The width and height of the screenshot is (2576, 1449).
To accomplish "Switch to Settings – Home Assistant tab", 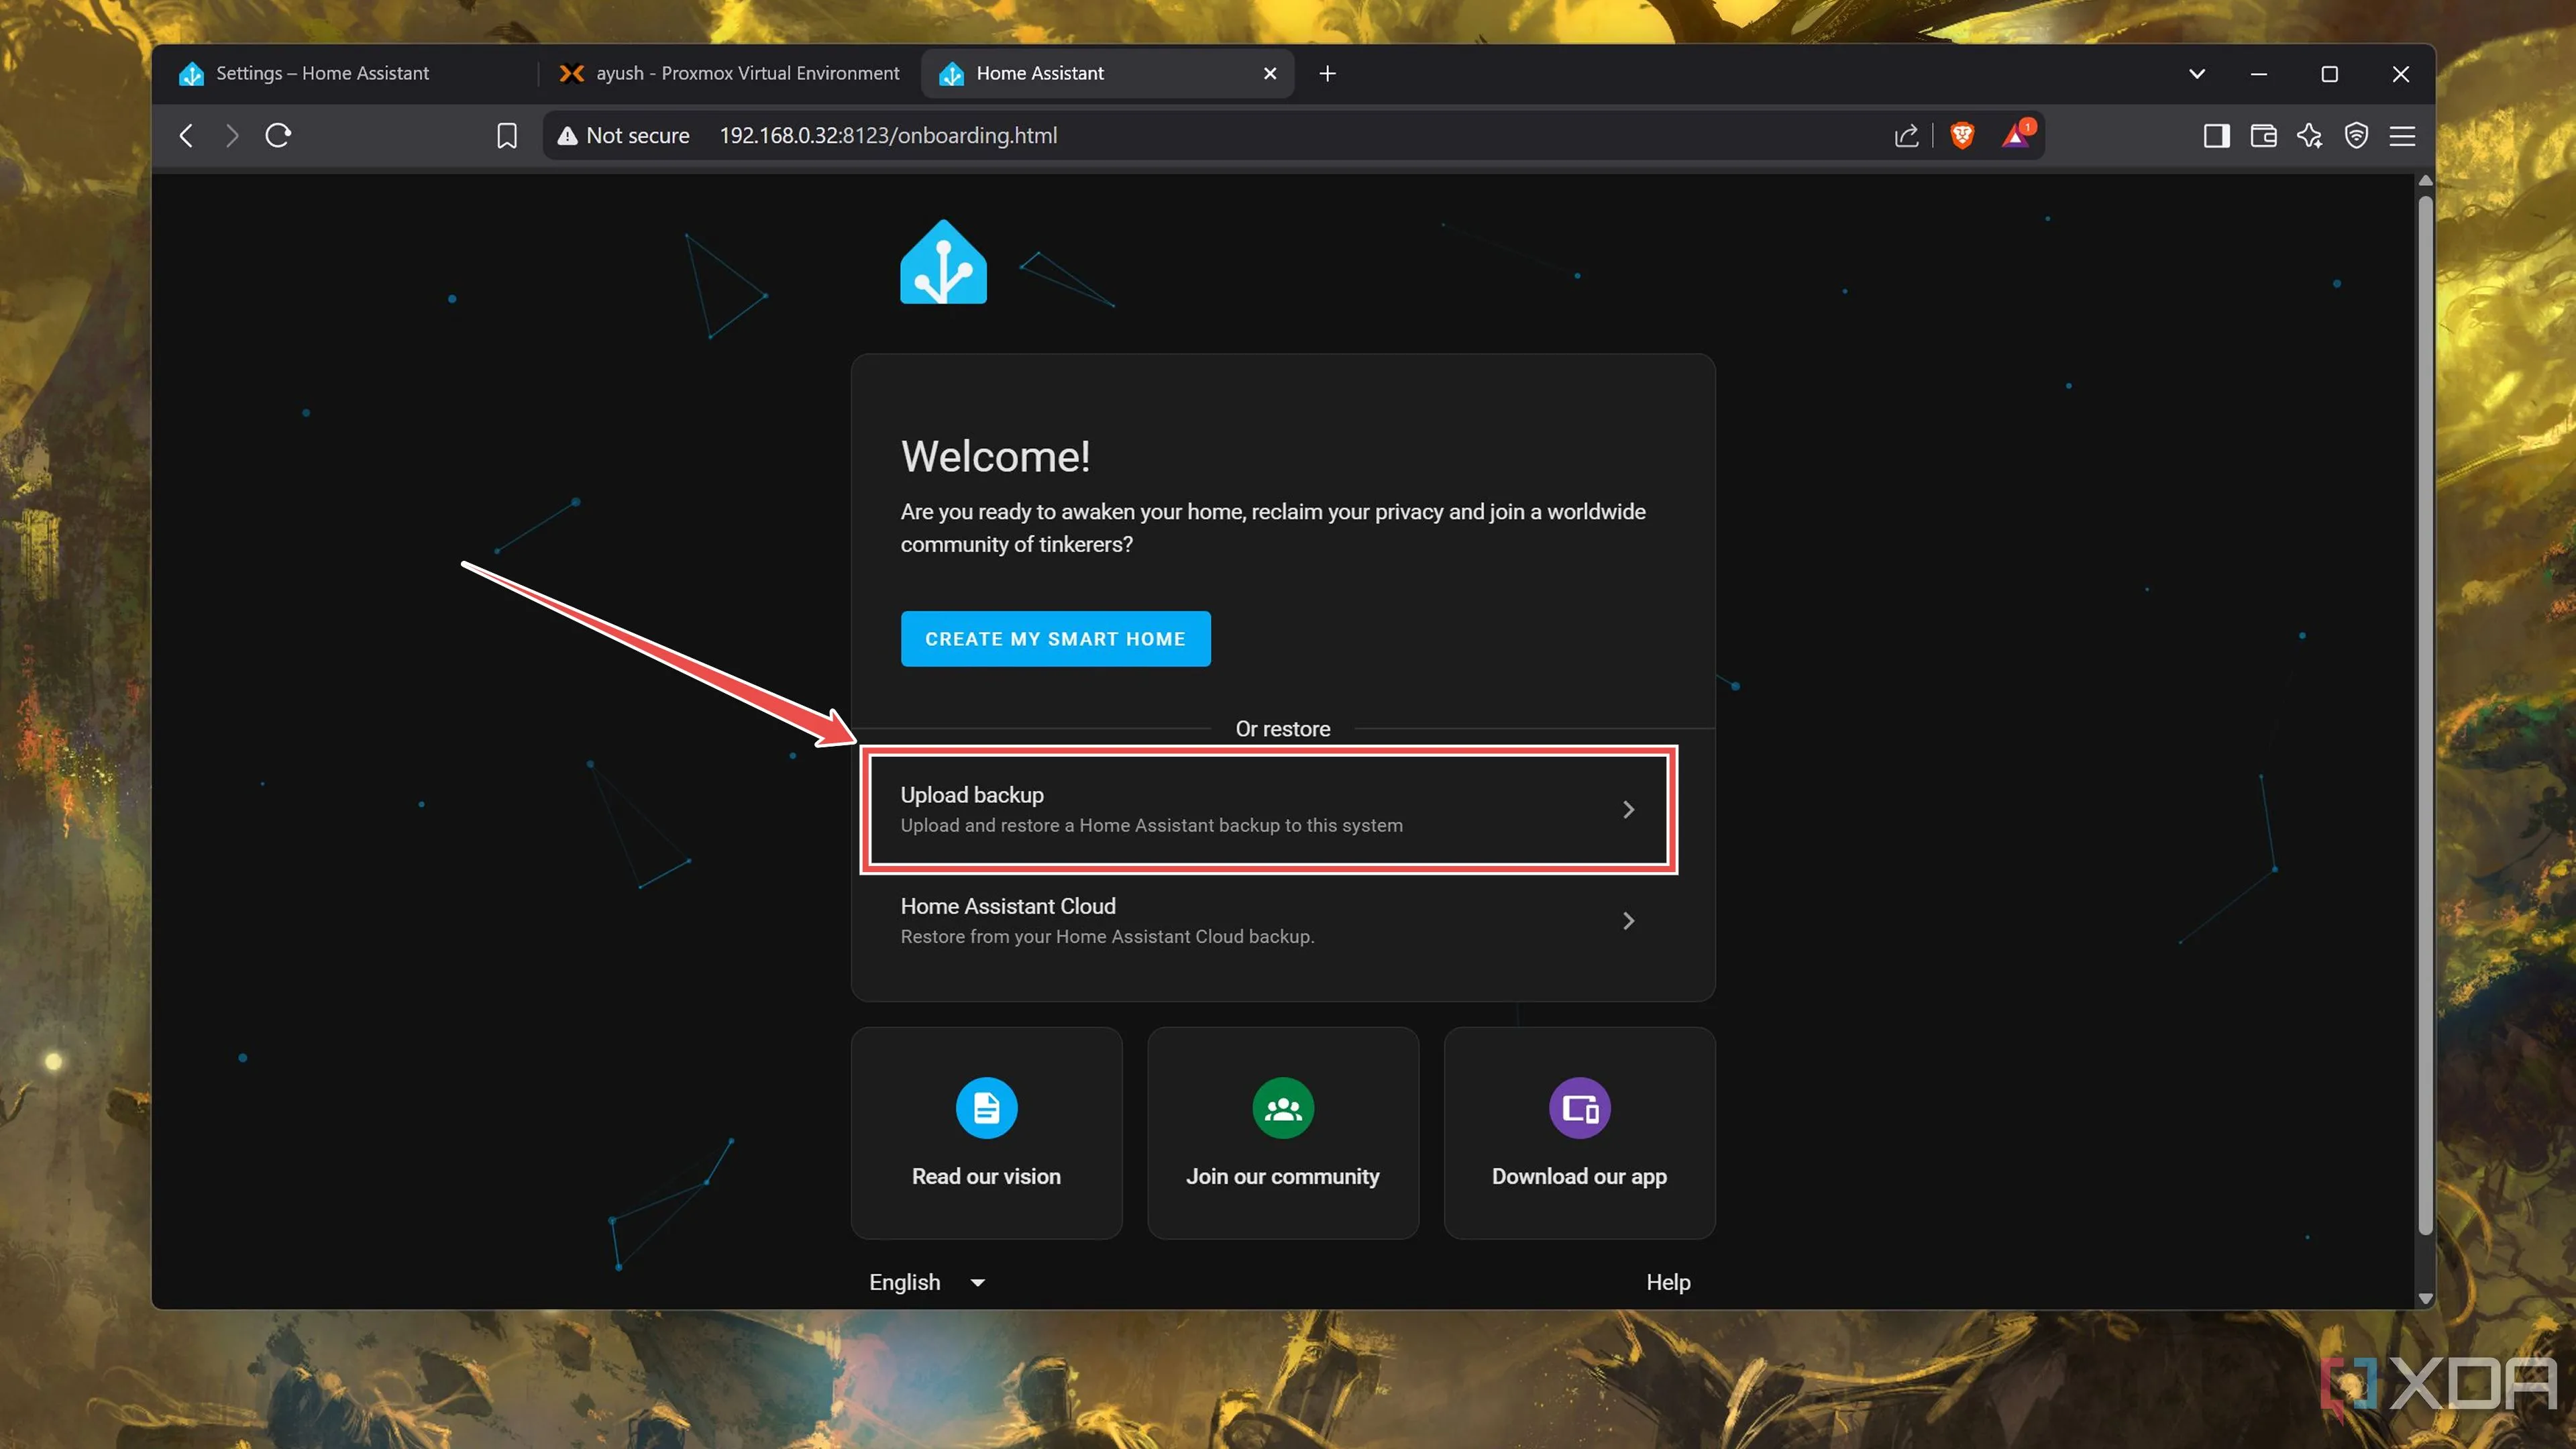I will click(322, 74).
